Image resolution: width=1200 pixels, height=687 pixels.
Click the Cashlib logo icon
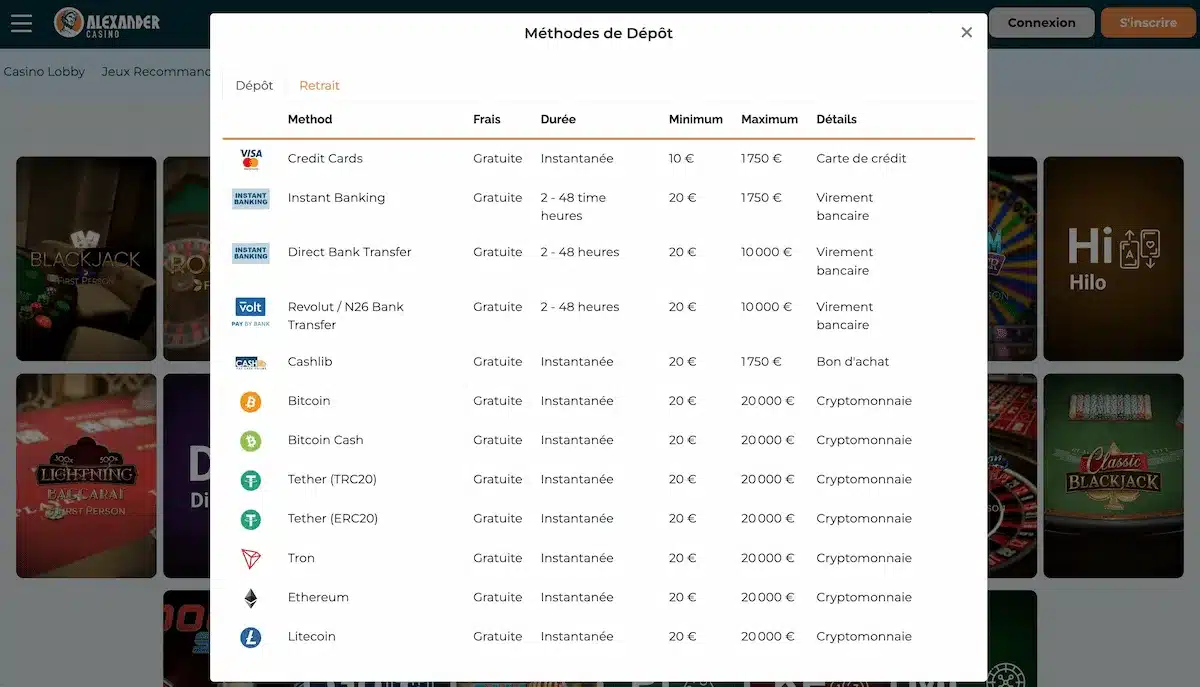[250, 363]
